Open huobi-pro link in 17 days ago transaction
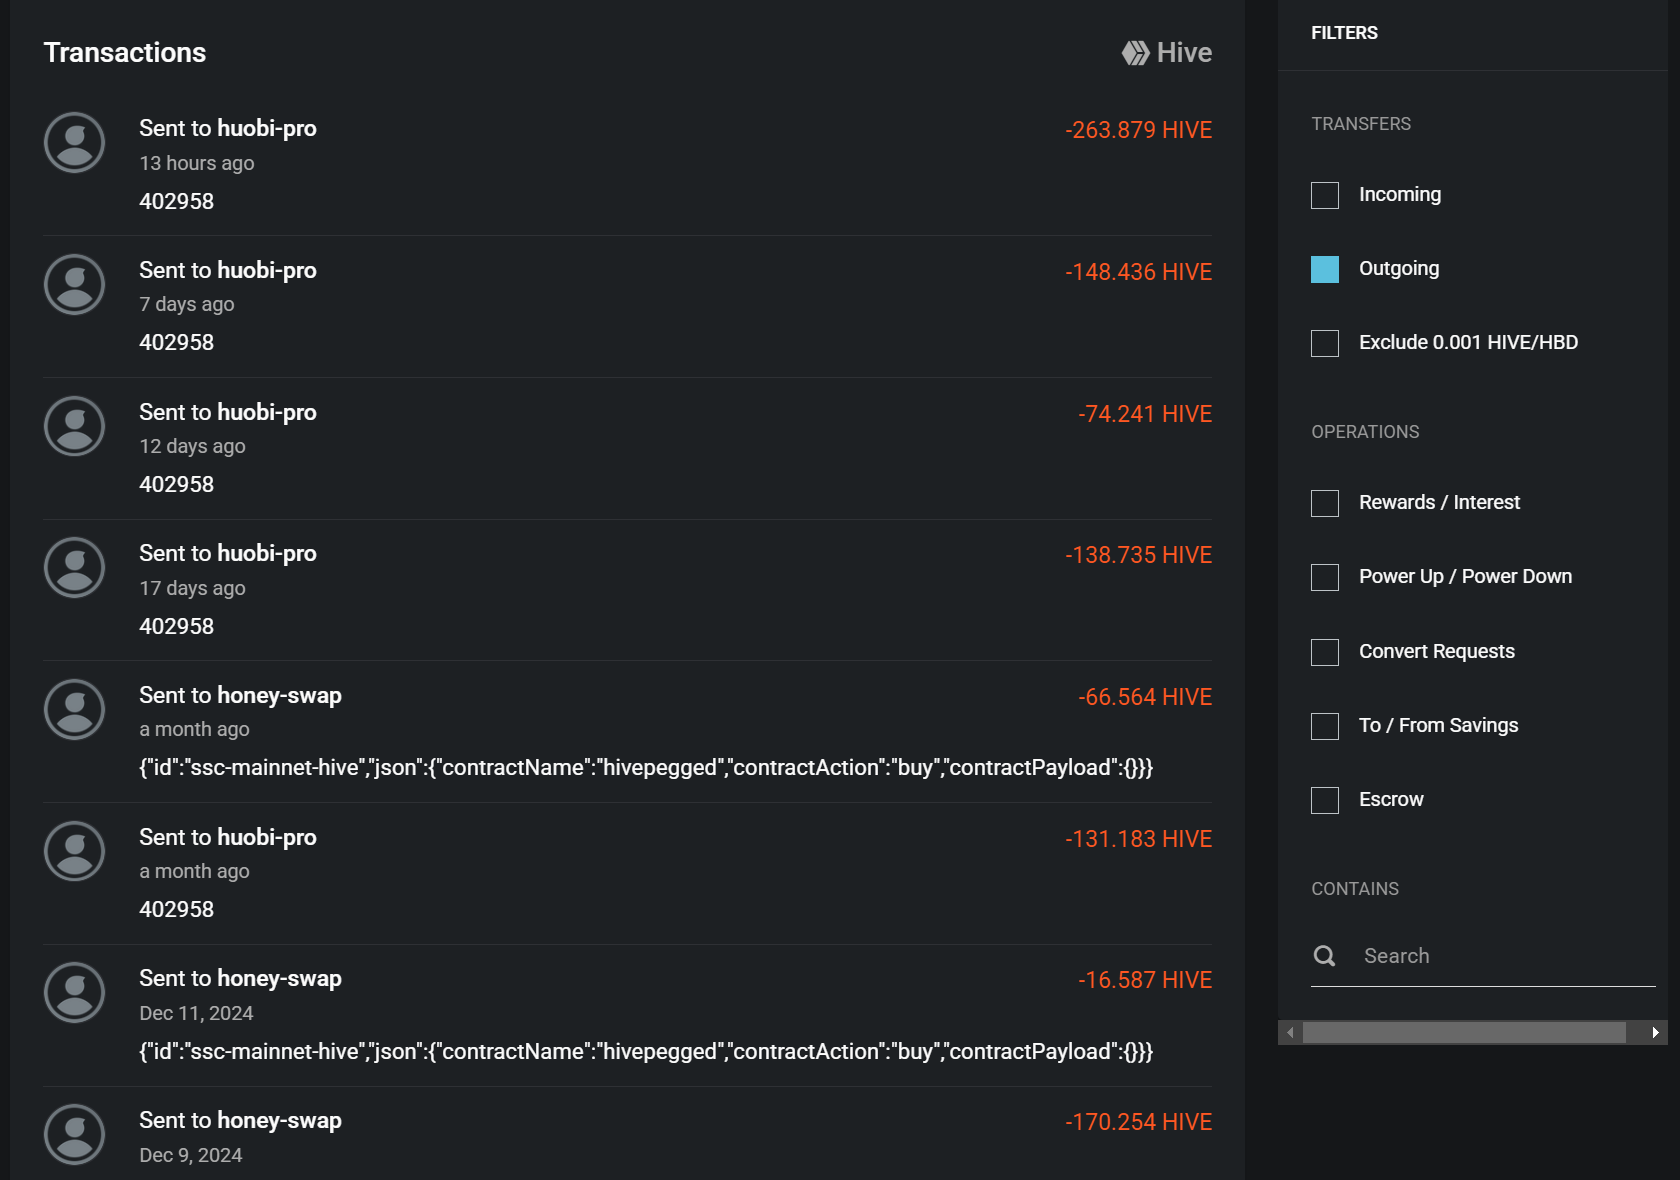 (x=267, y=553)
